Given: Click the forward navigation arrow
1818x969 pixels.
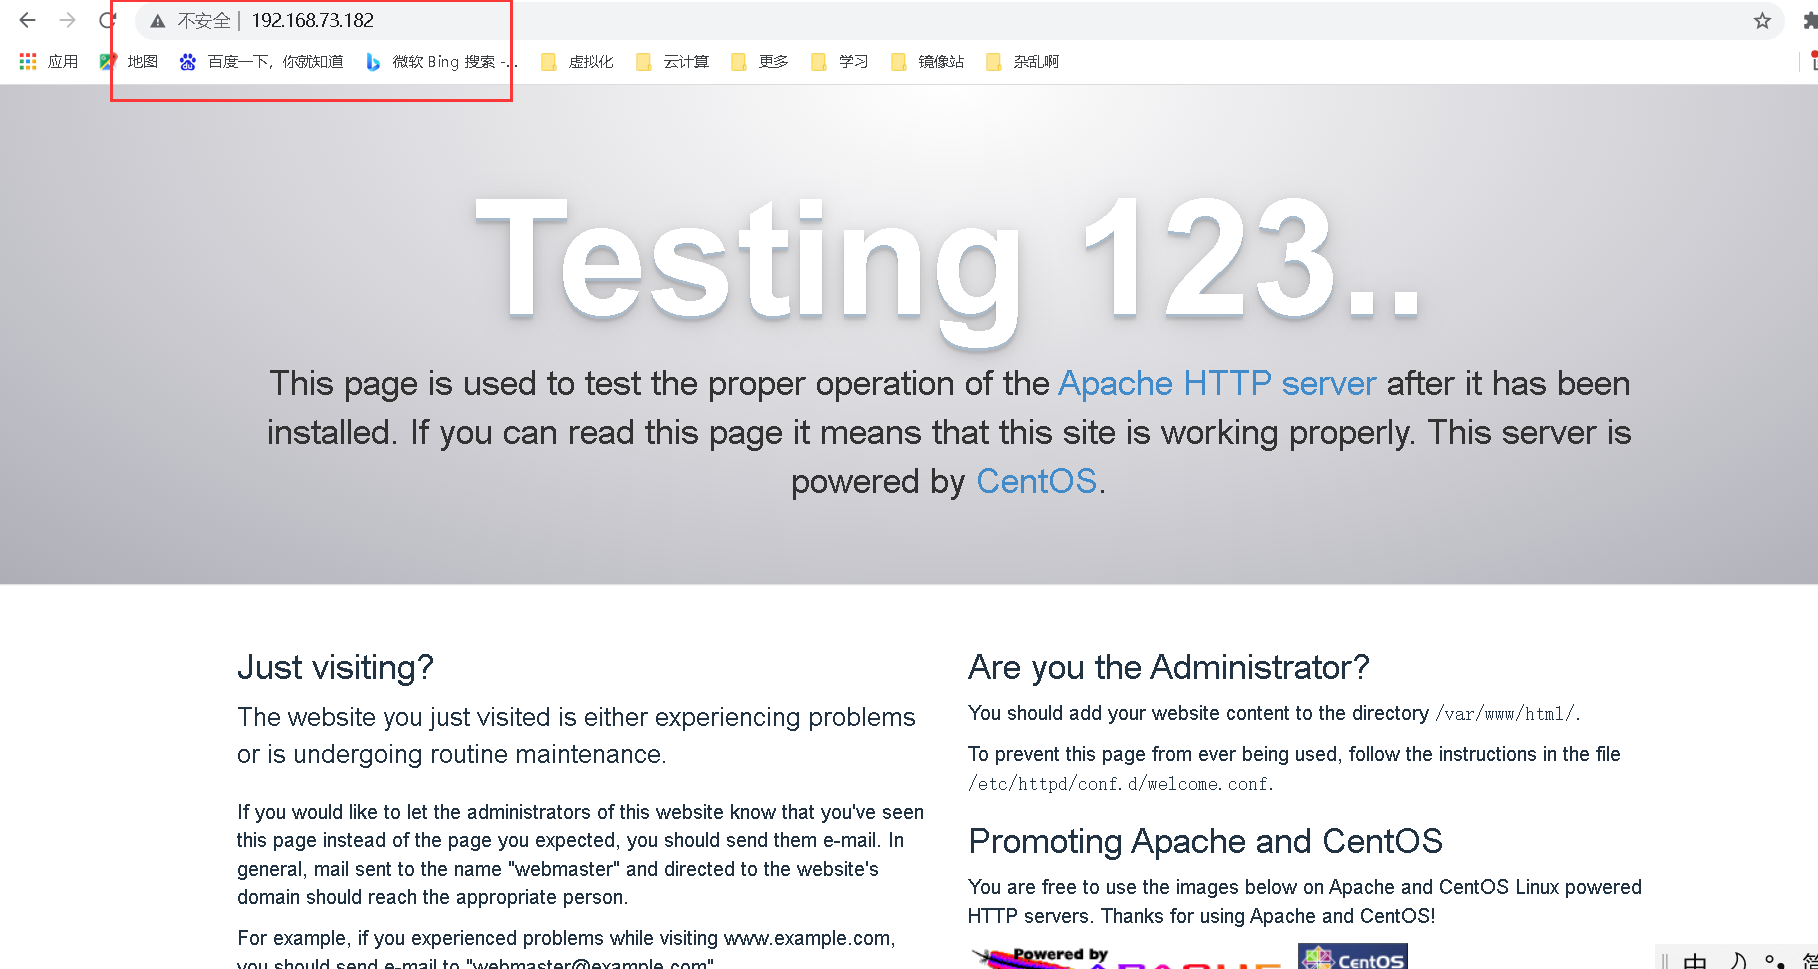Looking at the screenshot, I should [x=68, y=20].
